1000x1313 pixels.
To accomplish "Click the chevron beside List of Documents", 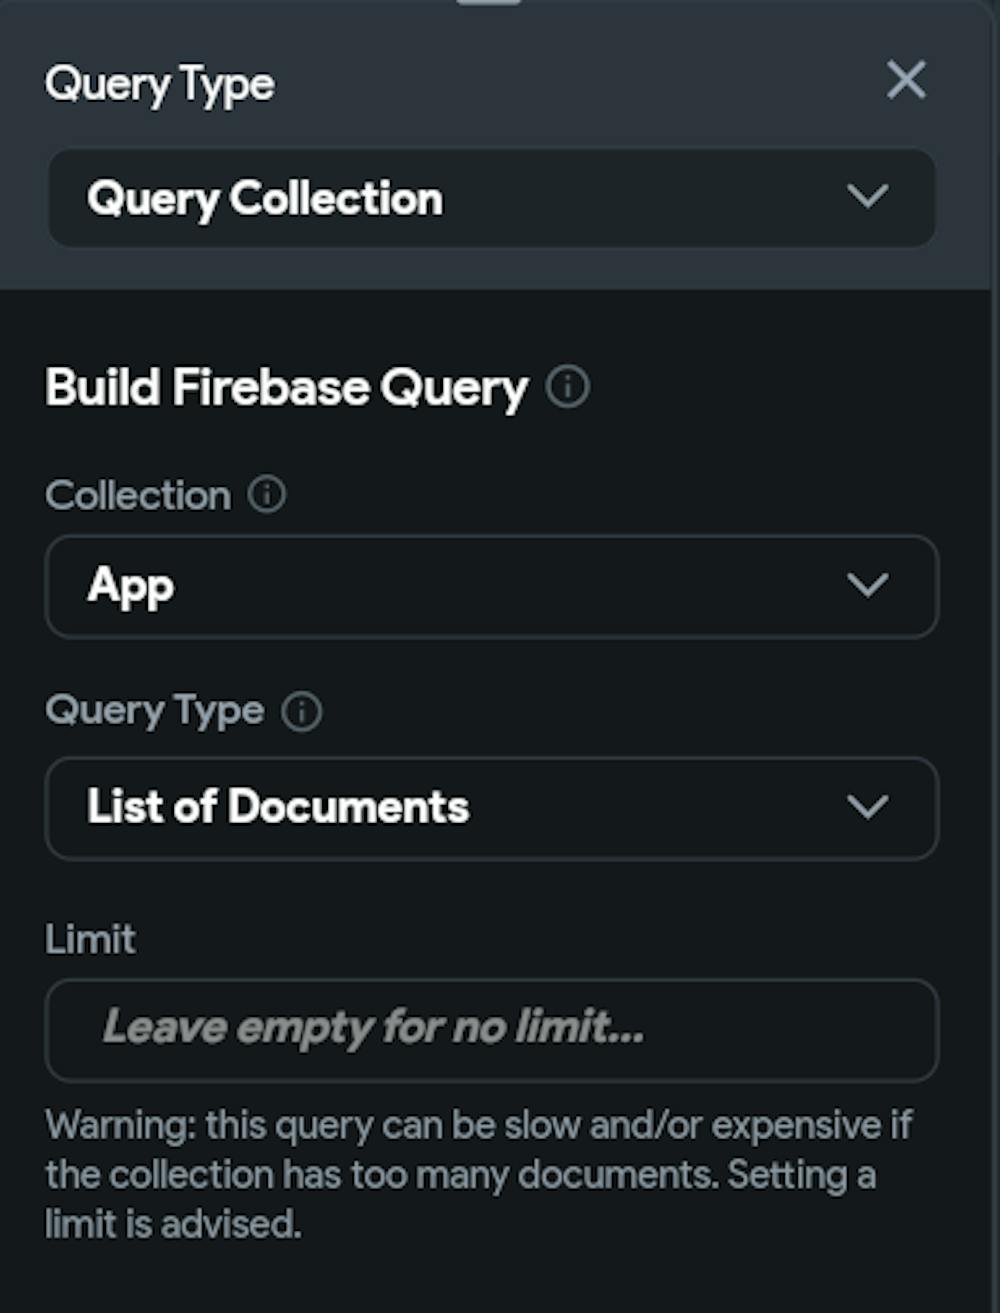I will pyautogui.click(x=866, y=806).
